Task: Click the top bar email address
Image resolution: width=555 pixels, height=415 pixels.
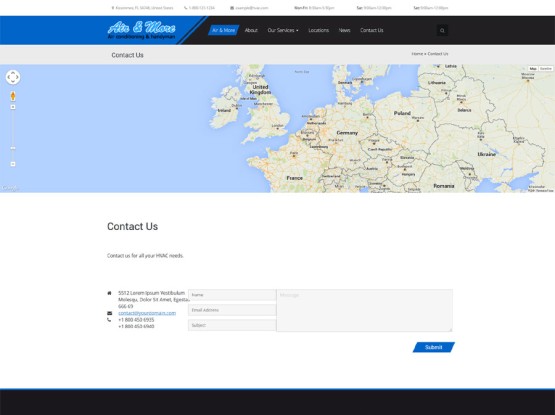Action: coord(252,8)
